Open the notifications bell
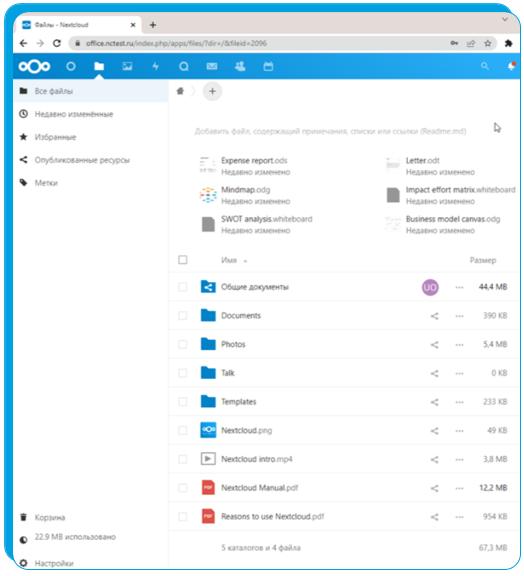 pyautogui.click(x=511, y=66)
